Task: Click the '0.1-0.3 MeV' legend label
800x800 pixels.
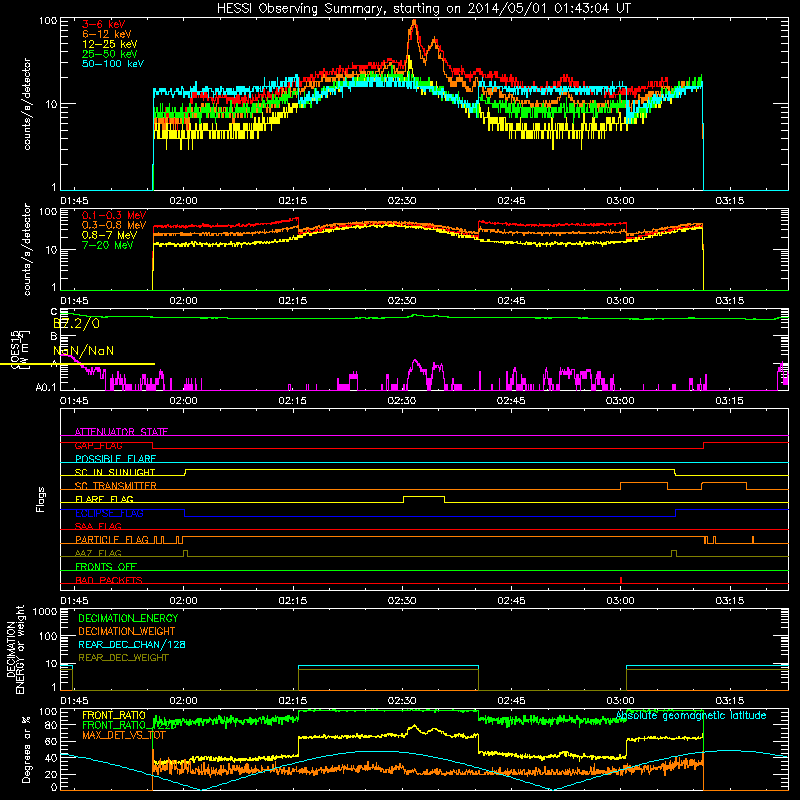Action: (x=114, y=215)
